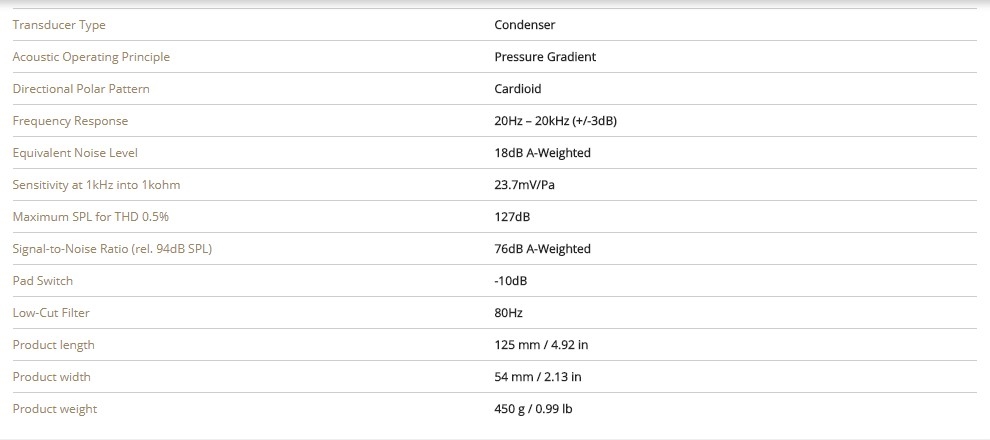Click the Sensitivity at 1kHz label
This screenshot has height=440, width=990.
96,185
